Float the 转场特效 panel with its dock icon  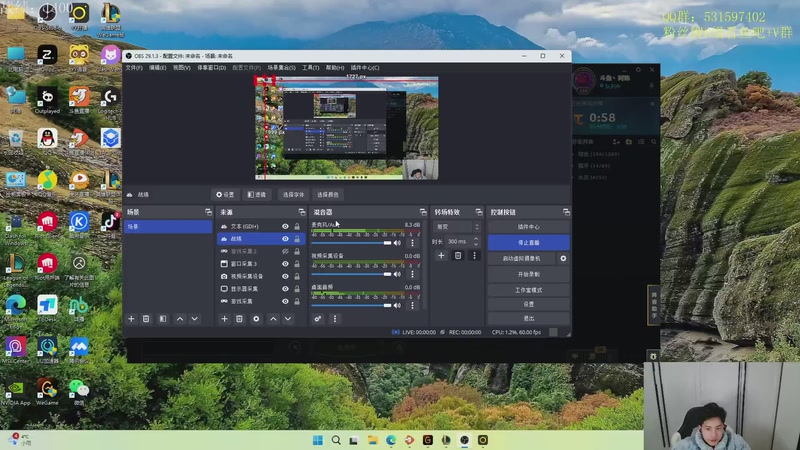[479, 212]
